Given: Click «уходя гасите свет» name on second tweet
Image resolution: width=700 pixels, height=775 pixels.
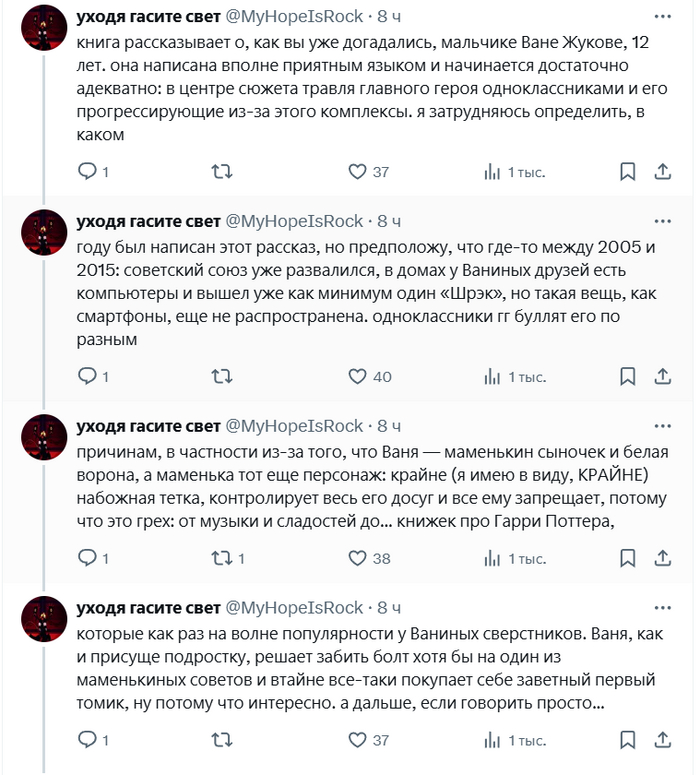Looking at the screenshot, I should (148, 221).
